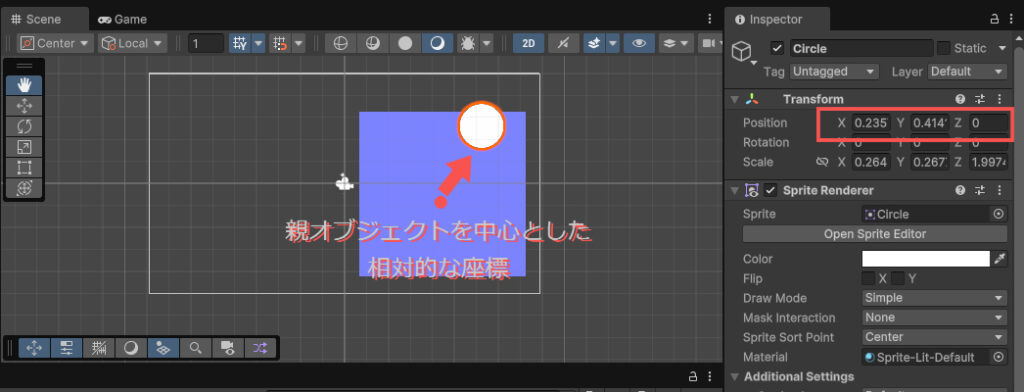Image resolution: width=1024 pixels, height=392 pixels.
Task: Toggle the 2D view mode
Action: click(529, 44)
